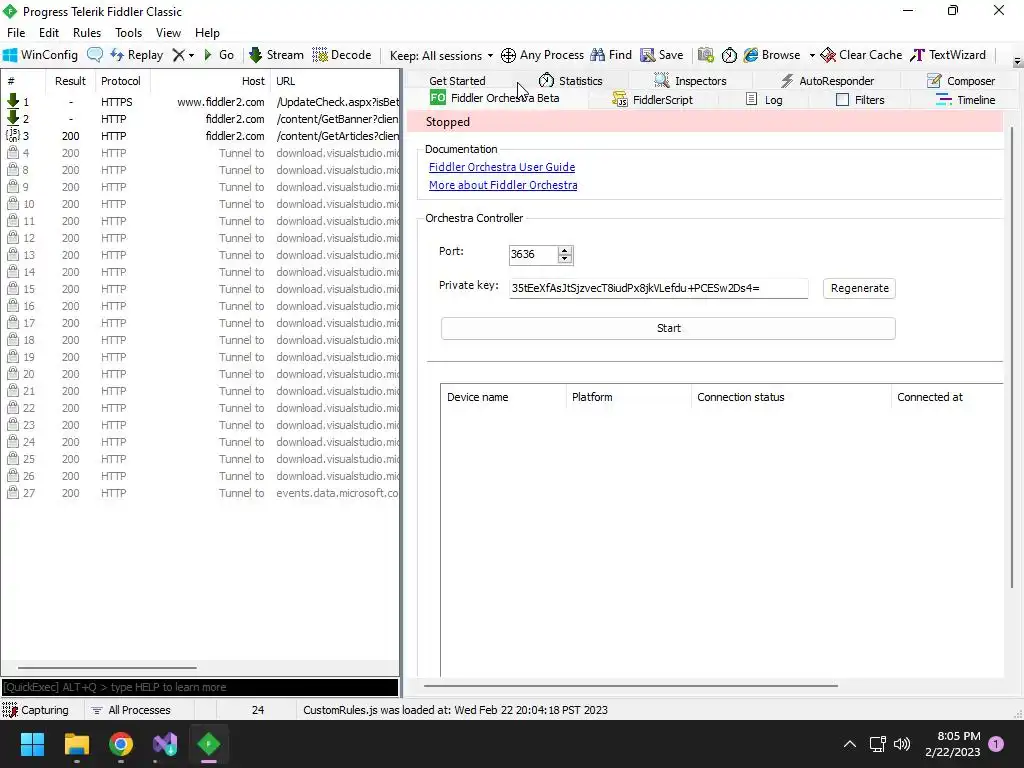This screenshot has width=1024, height=768.
Task: Switch to the Statistics tab
Action: tap(570, 81)
